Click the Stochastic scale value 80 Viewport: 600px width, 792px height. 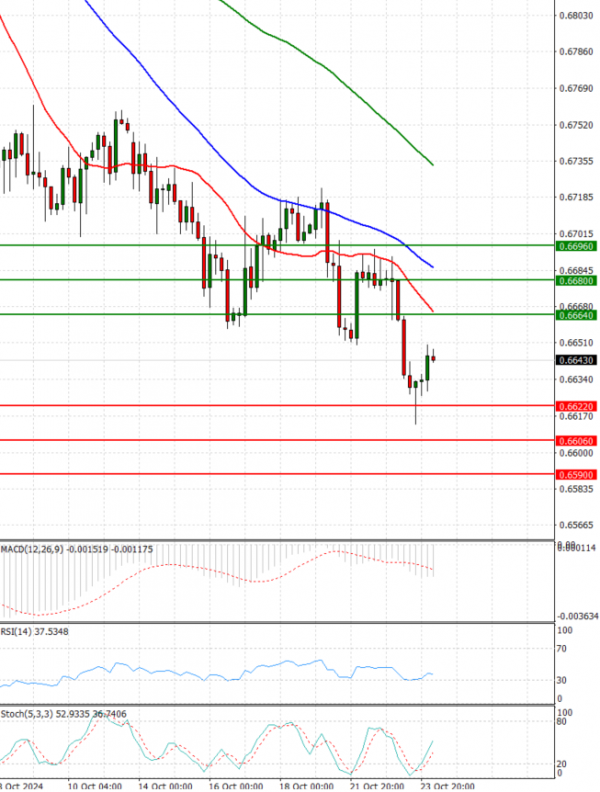tap(561, 722)
